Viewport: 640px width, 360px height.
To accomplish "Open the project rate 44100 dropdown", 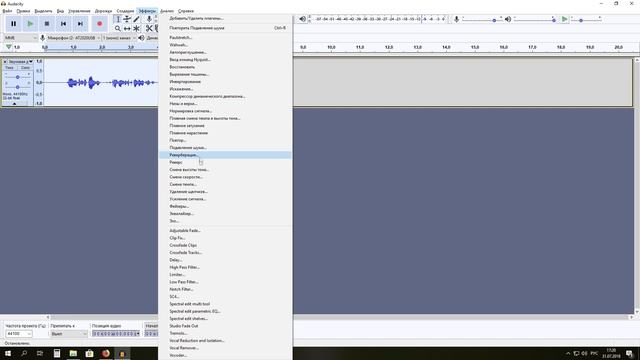I will 18,333.
